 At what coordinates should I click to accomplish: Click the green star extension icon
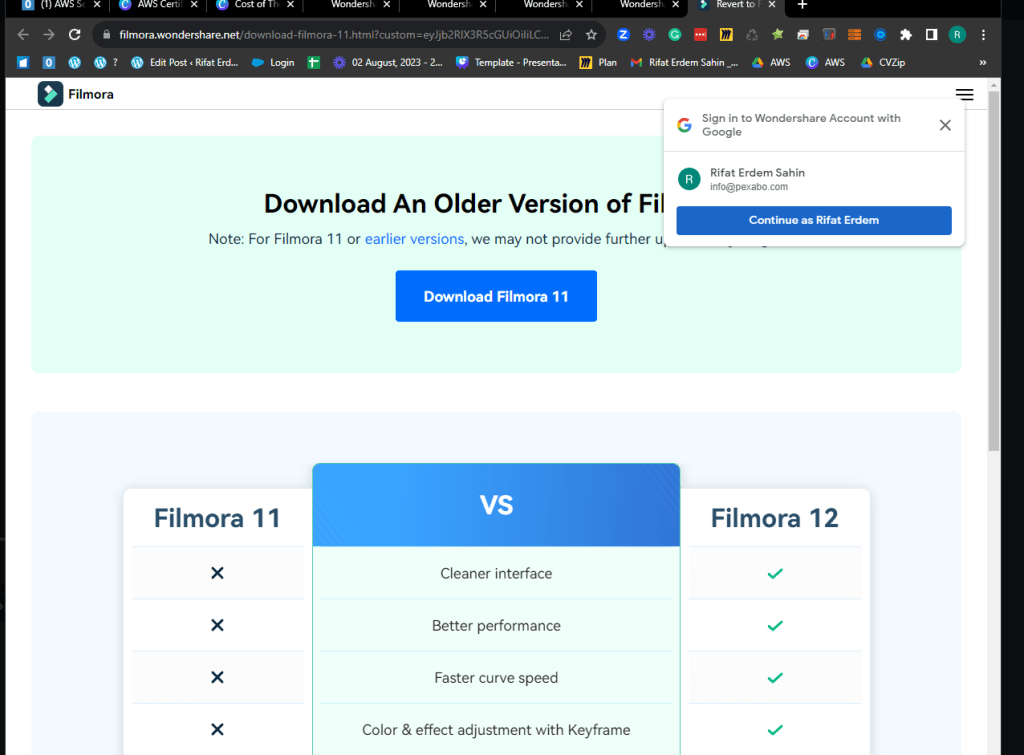777,35
